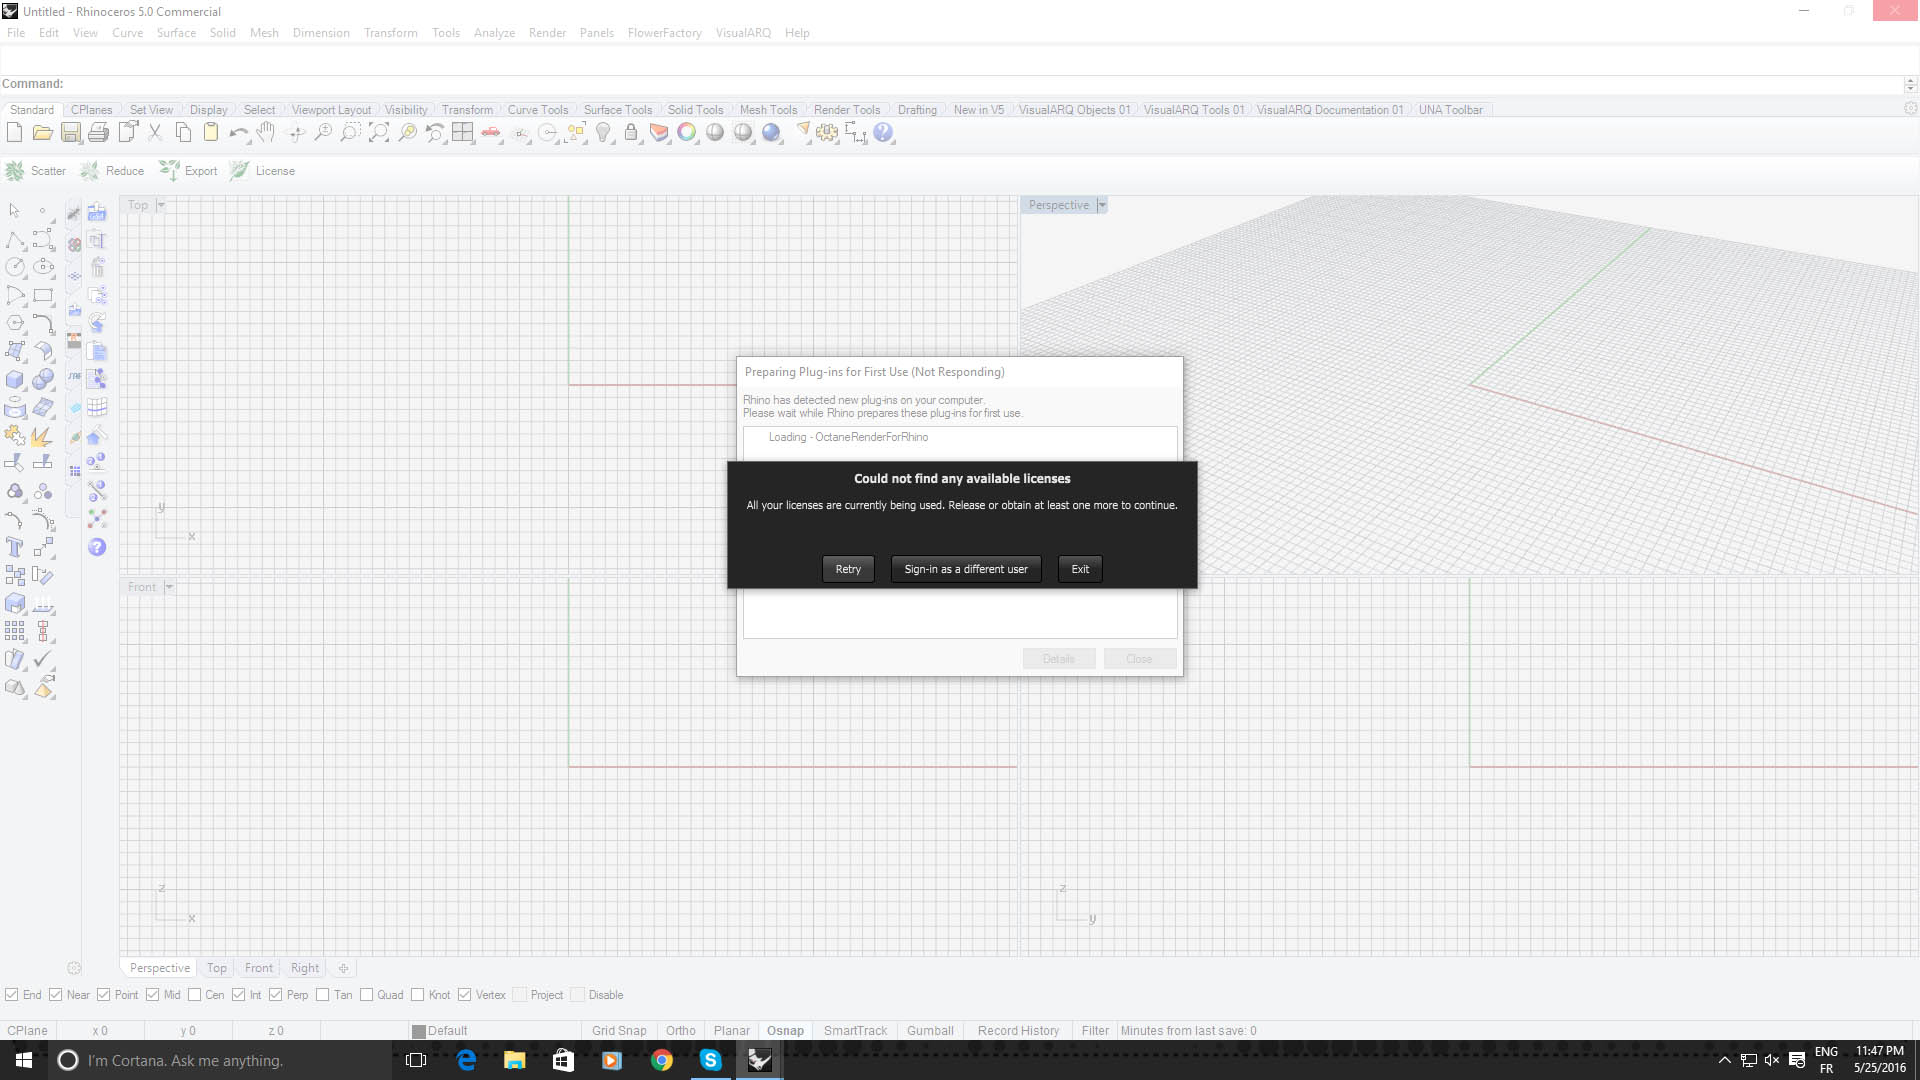Click the Retry button in license dialog
1920x1080 pixels.
(x=847, y=569)
